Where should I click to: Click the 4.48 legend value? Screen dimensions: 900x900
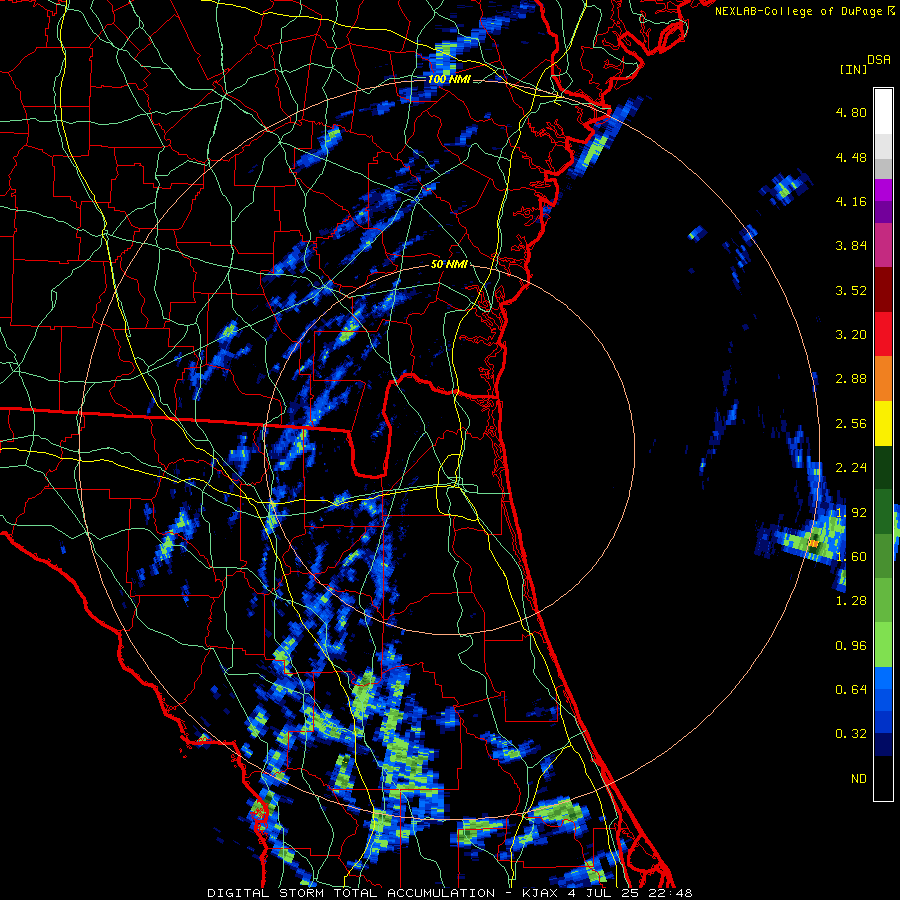click(x=851, y=157)
